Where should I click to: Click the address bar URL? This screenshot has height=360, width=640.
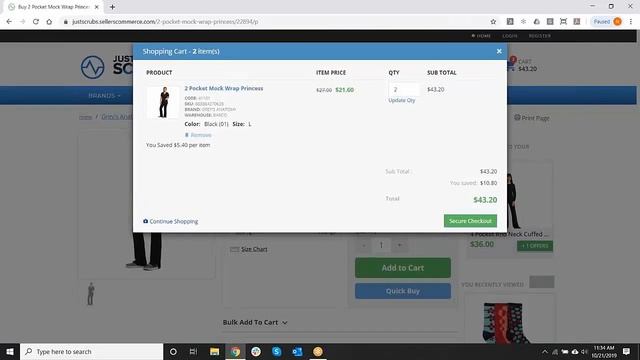pyautogui.click(x=165, y=22)
